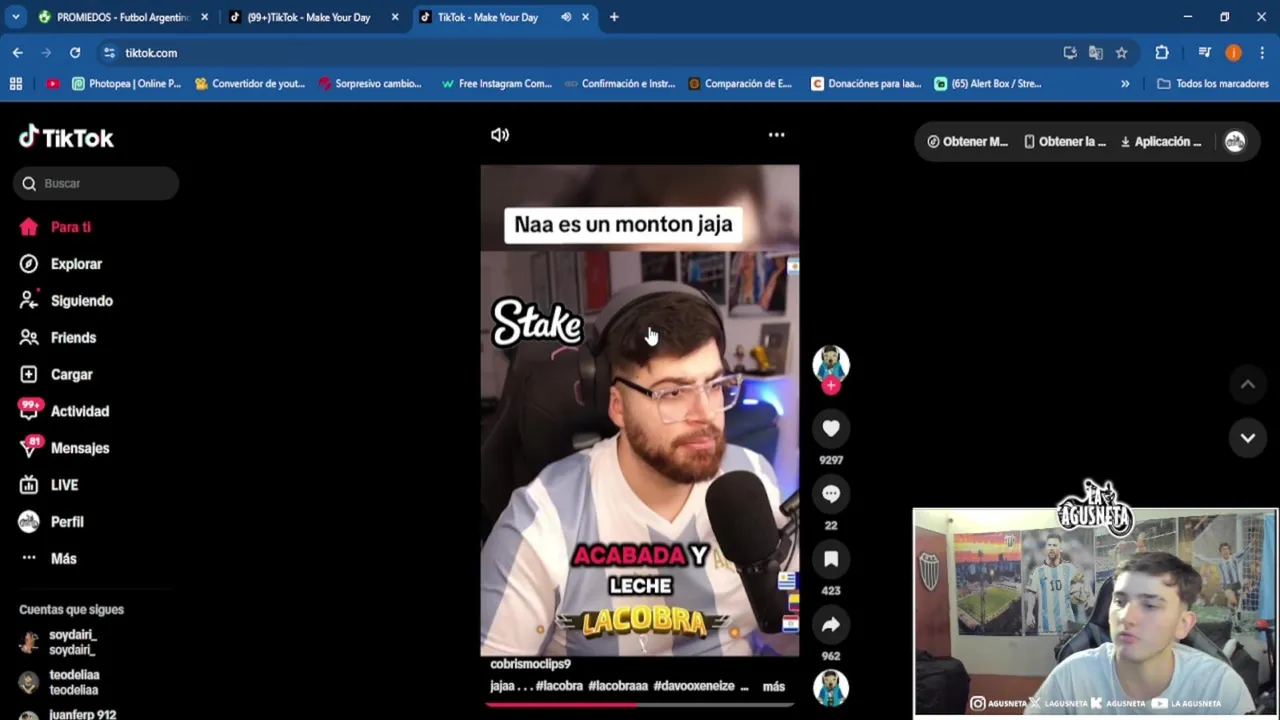Image resolution: width=1280 pixels, height=720 pixels.
Task: Close the active TikTok tab
Action: coord(586,17)
